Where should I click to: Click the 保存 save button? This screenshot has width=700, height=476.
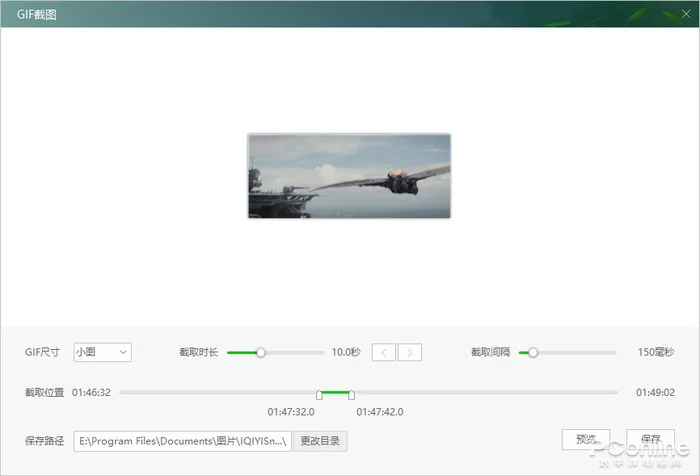click(x=650, y=439)
